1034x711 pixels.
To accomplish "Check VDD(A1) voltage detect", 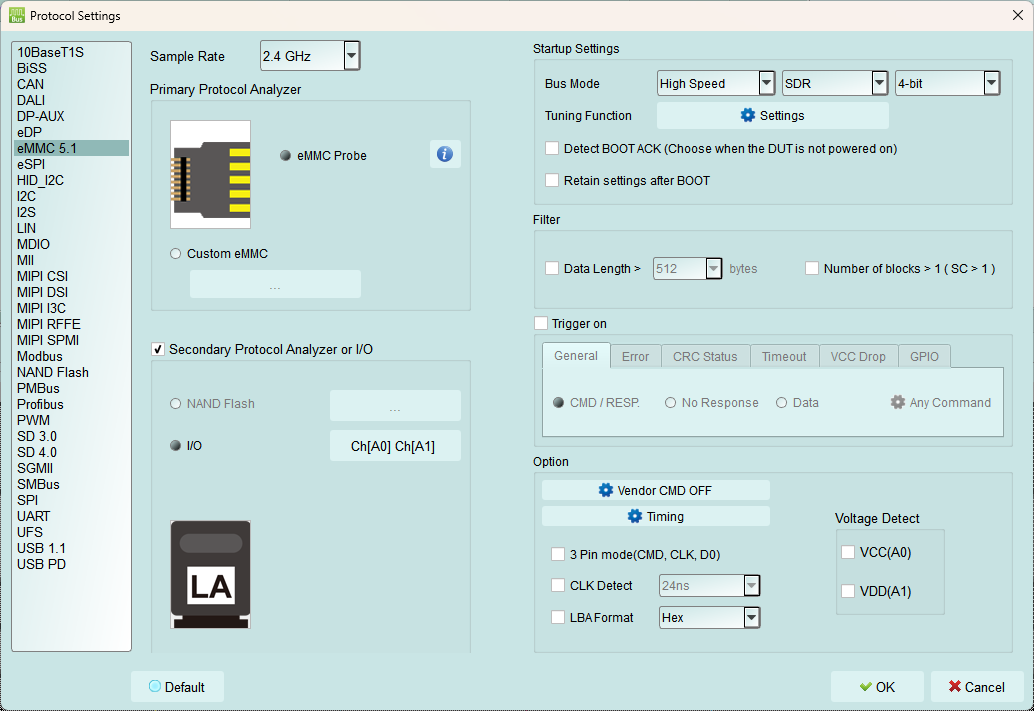I will tap(848, 591).
